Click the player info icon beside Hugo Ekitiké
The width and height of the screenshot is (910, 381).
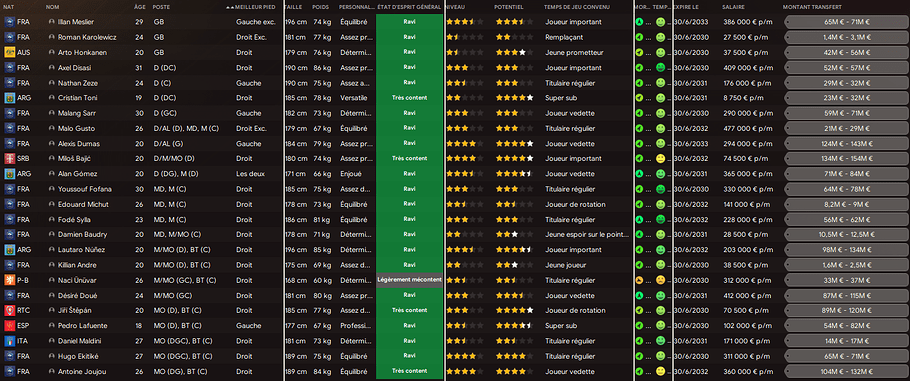click(52, 355)
